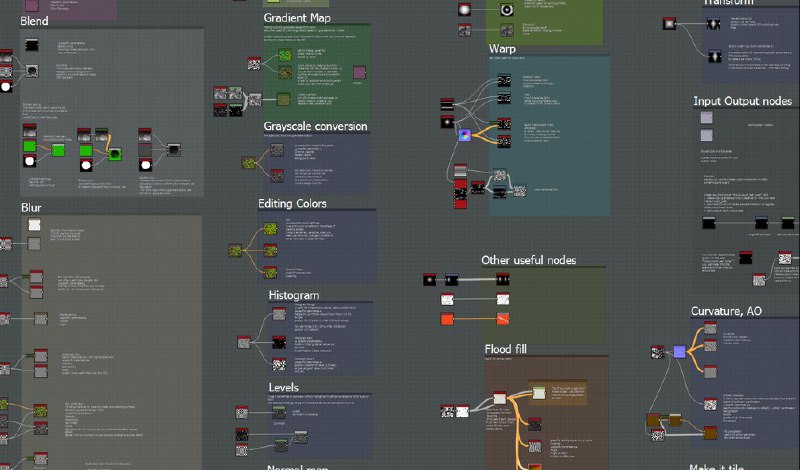Select the violet-blue node in Curvature, AO

point(680,352)
